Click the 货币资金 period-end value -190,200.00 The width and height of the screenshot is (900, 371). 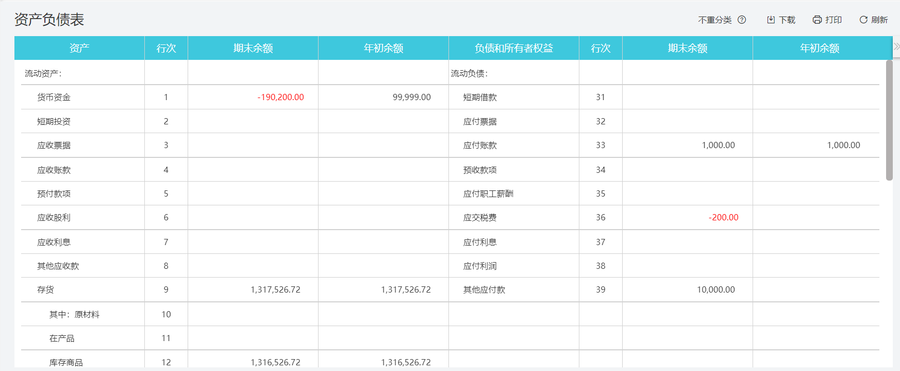click(x=281, y=97)
